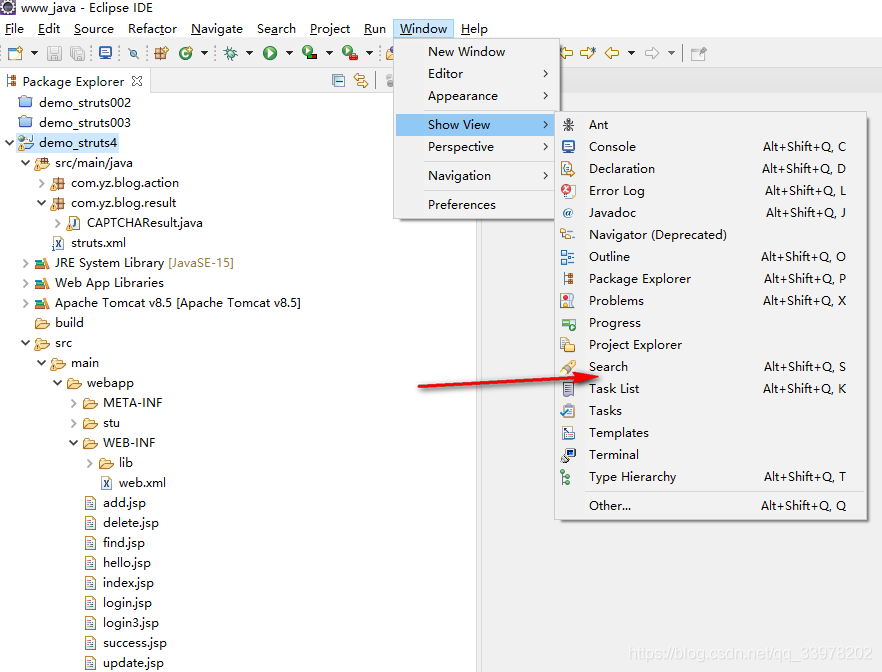The image size is (882, 672).
Task: Click the Save toolbar icon
Action: click(x=55, y=53)
